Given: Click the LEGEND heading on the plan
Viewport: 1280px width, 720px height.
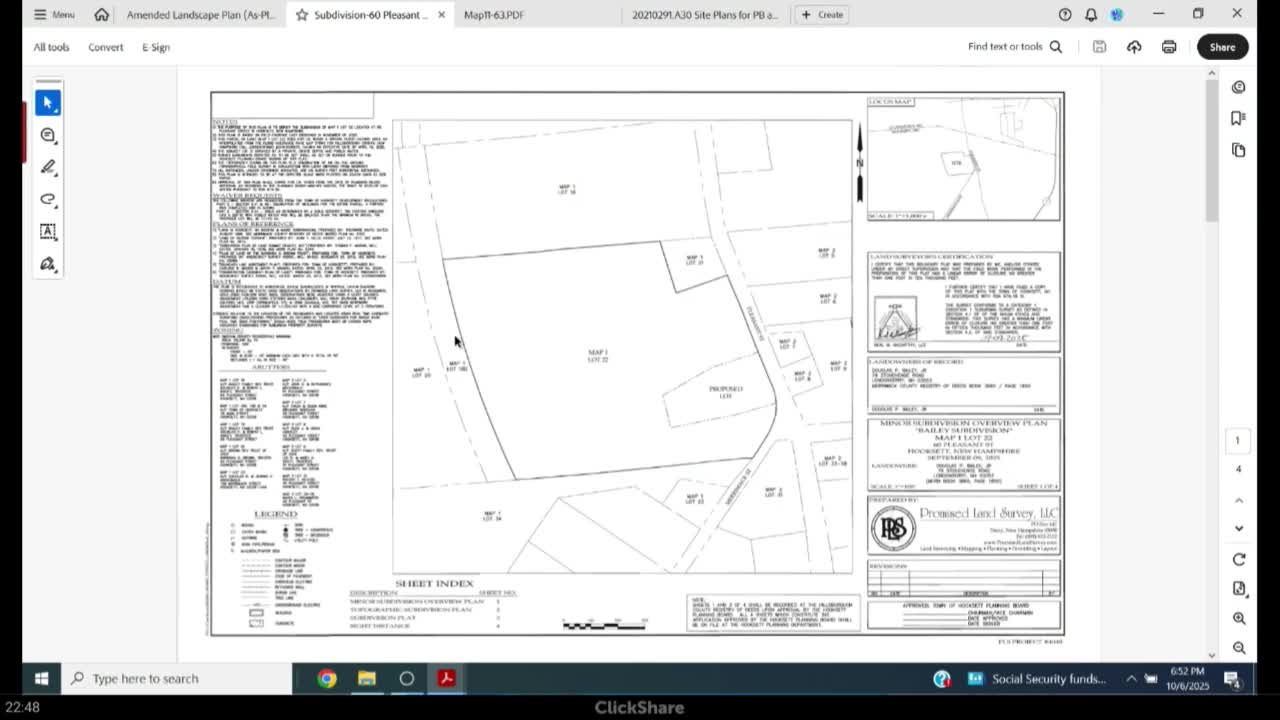Looking at the screenshot, I should tap(275, 514).
